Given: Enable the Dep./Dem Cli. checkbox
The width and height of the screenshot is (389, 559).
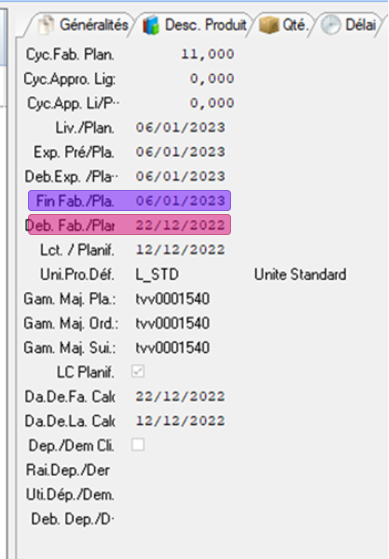Looking at the screenshot, I should [x=138, y=445].
